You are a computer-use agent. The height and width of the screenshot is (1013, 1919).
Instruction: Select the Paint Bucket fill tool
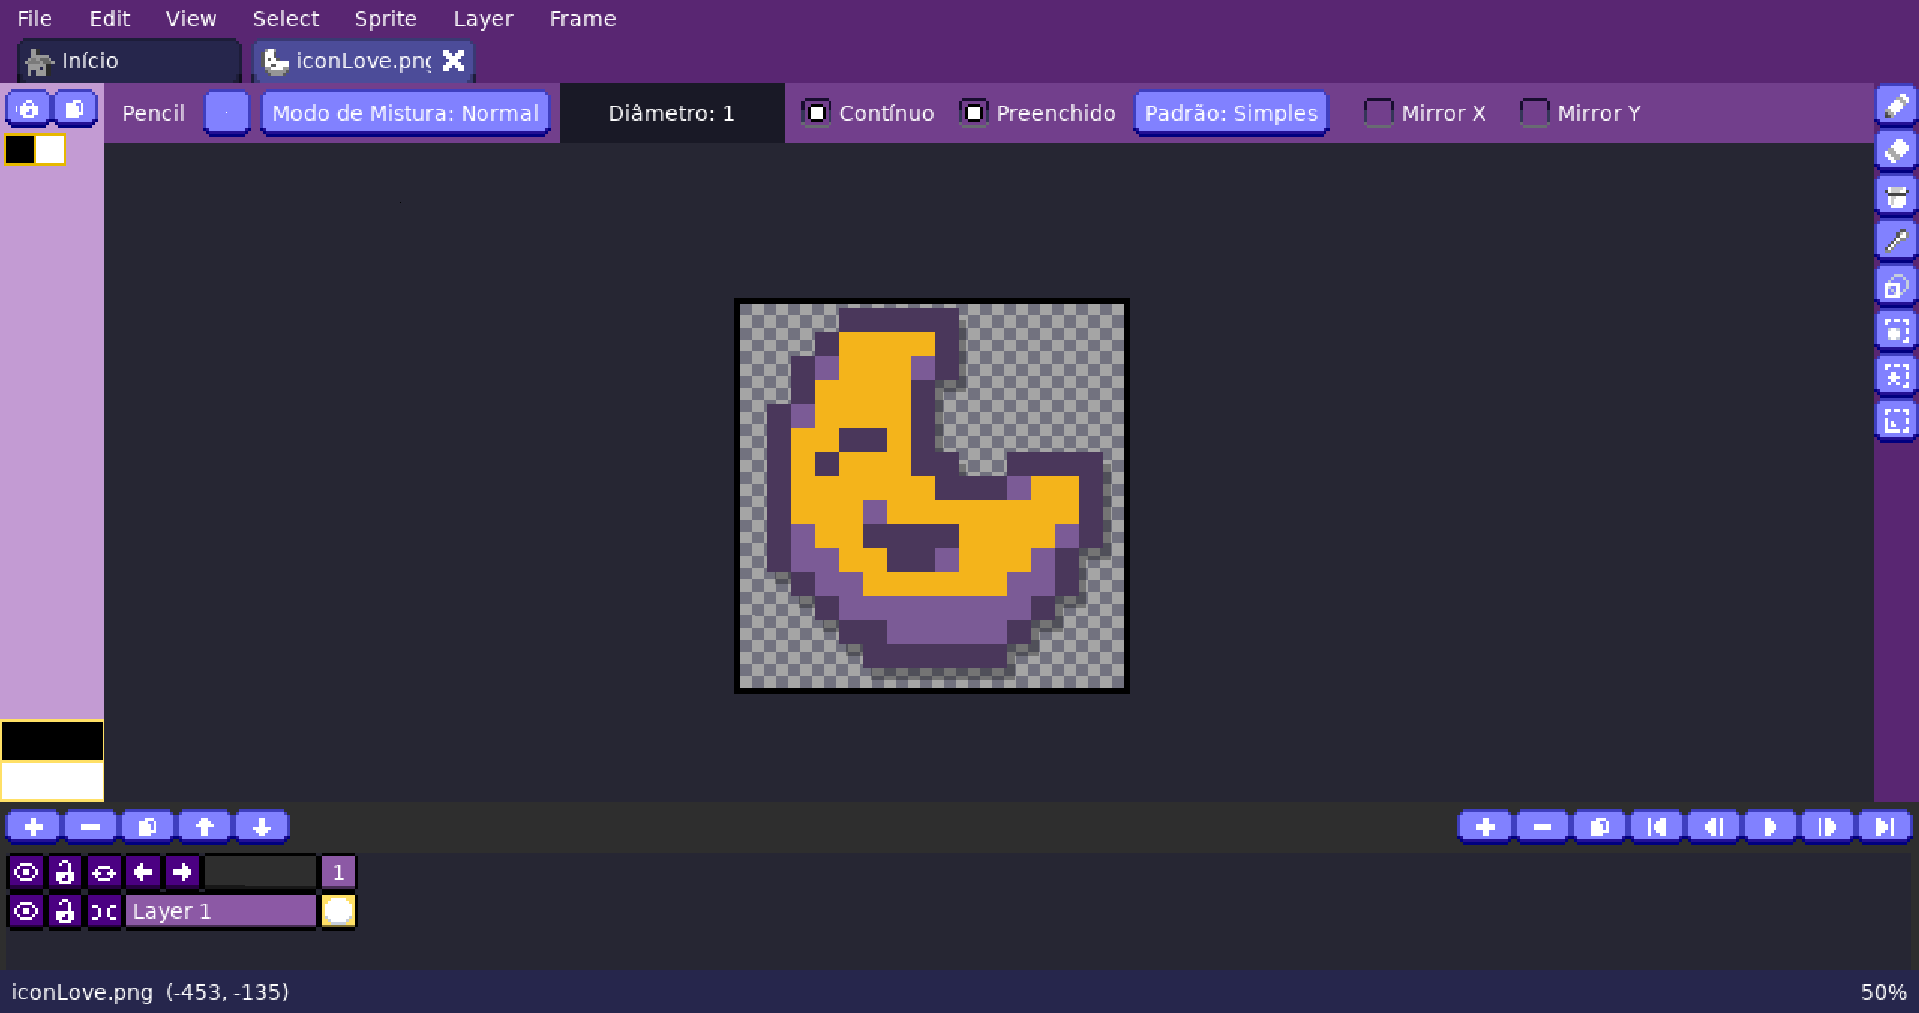1896,196
